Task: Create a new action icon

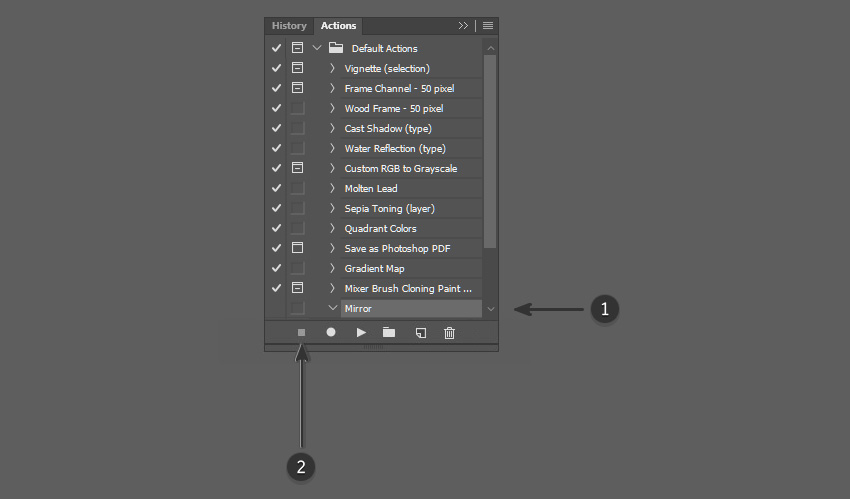Action: 421,333
